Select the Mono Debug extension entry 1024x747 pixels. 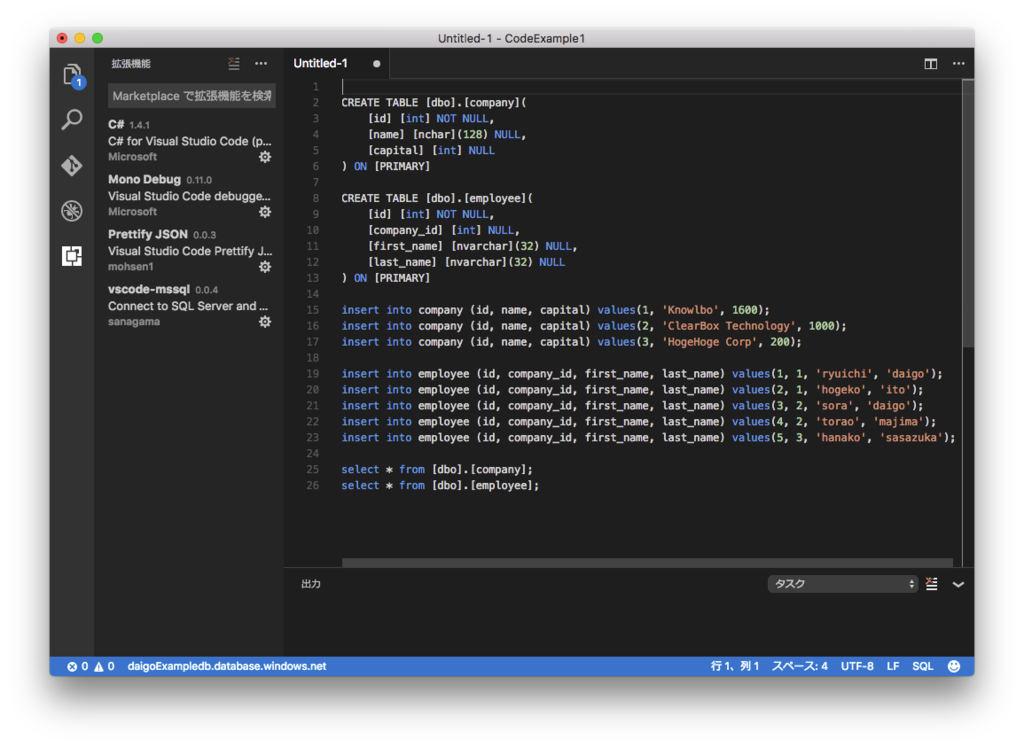189,195
